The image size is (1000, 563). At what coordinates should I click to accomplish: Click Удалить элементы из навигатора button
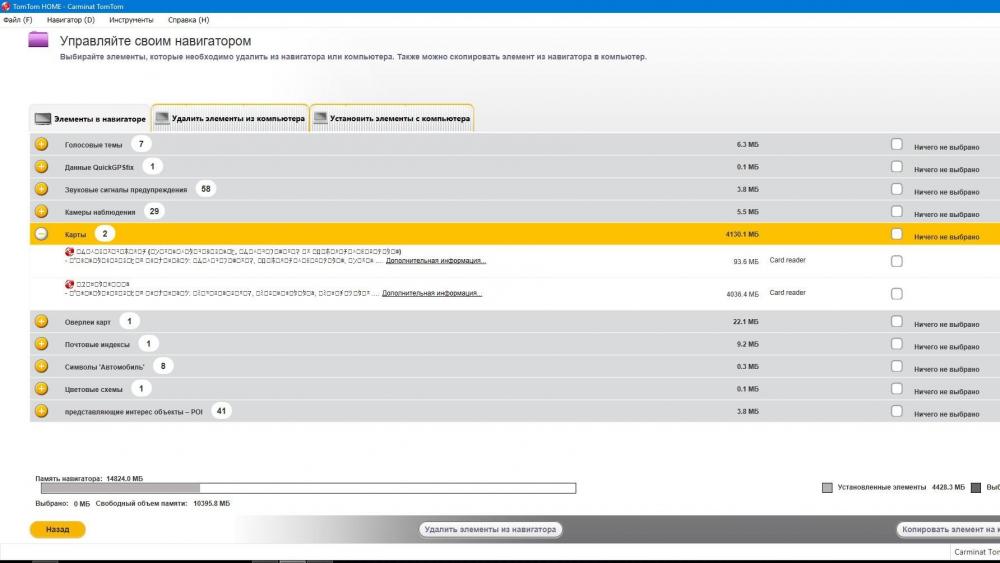point(490,529)
